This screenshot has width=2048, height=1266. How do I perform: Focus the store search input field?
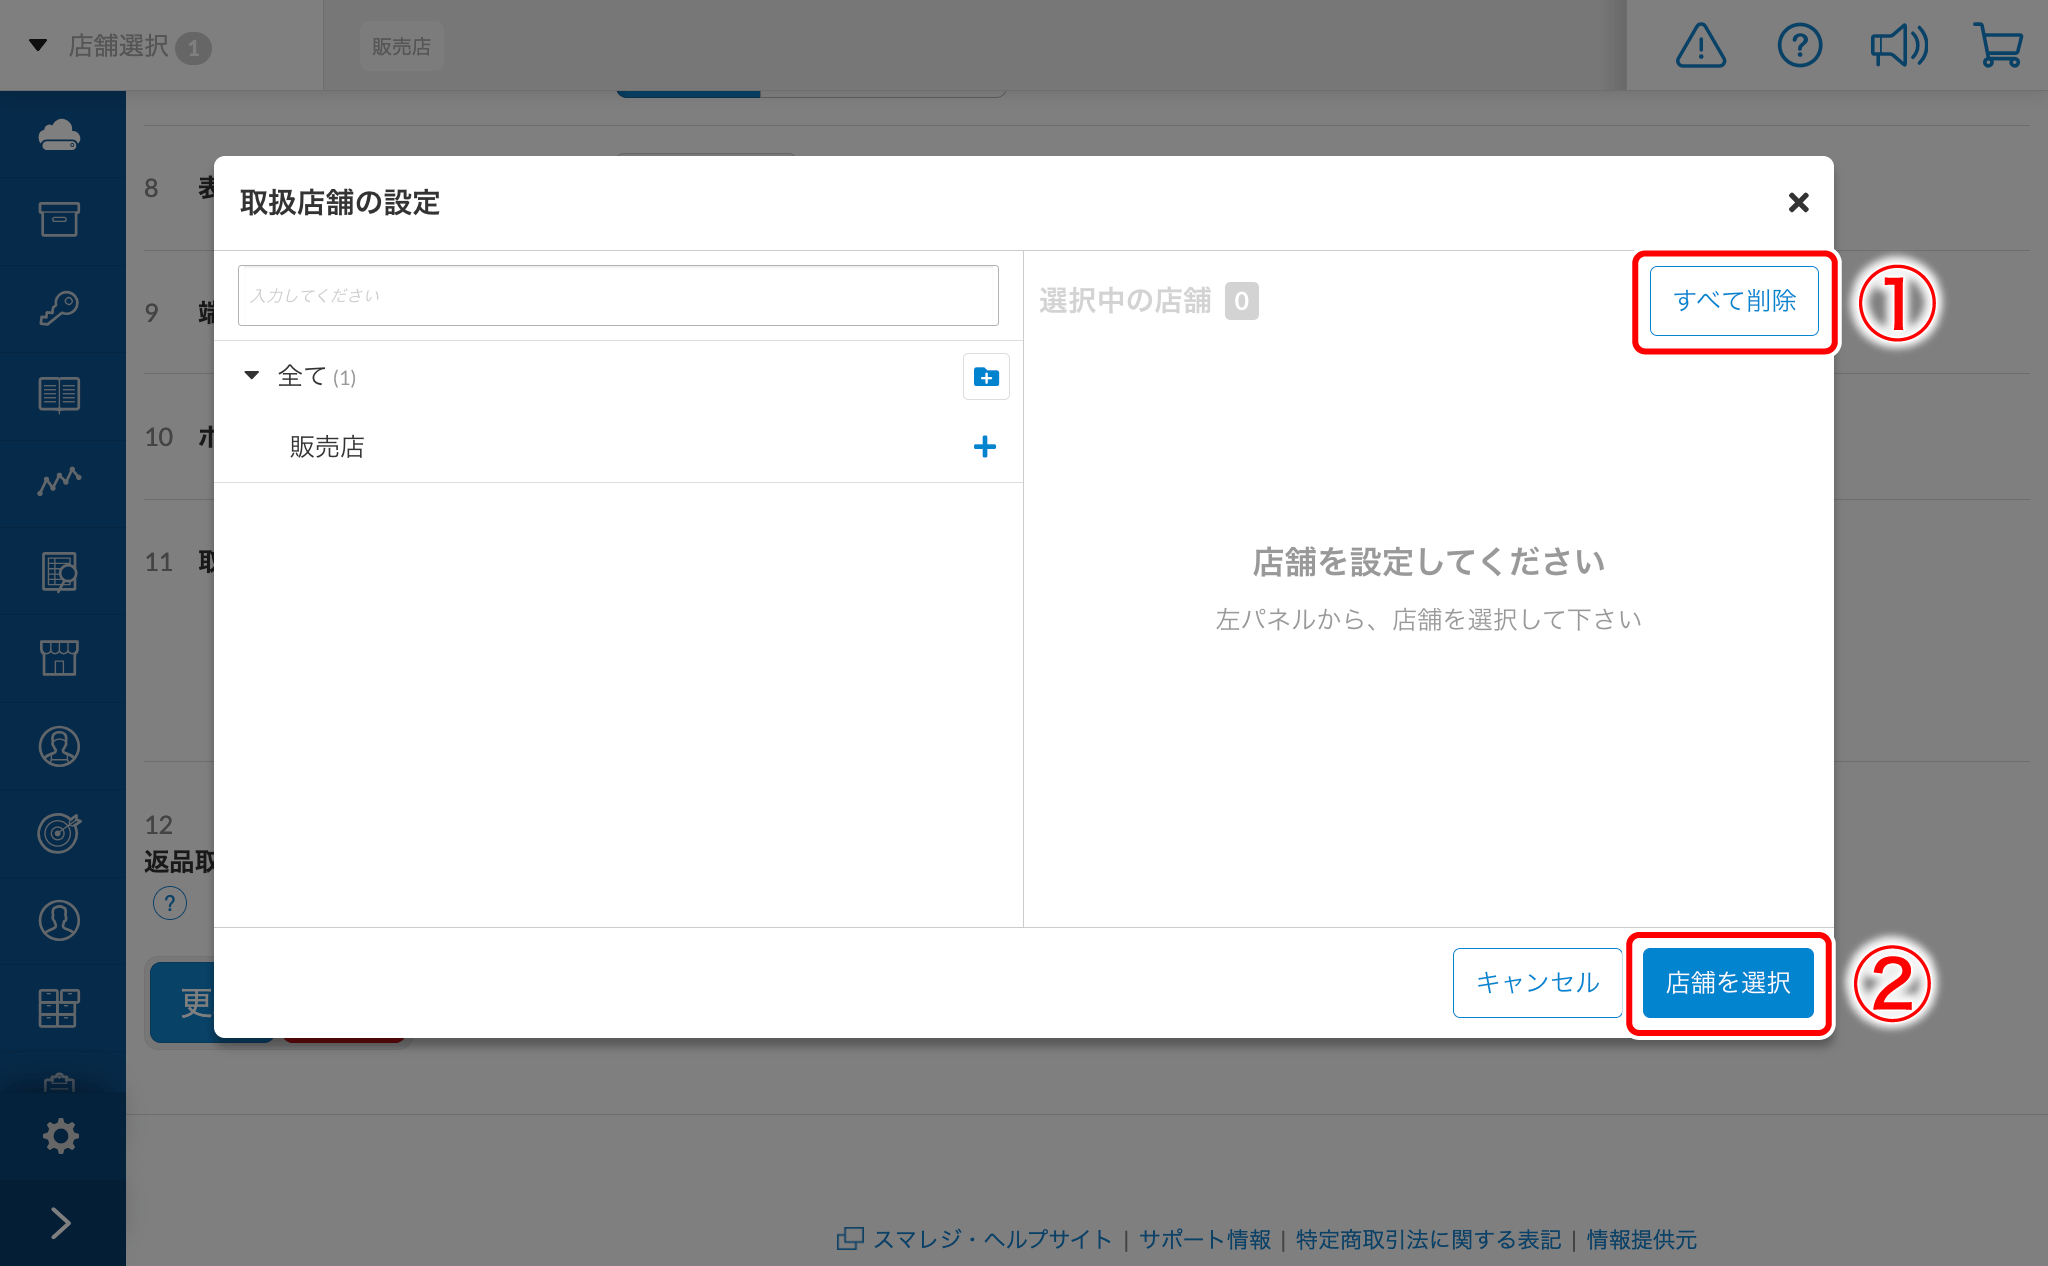pyautogui.click(x=618, y=296)
